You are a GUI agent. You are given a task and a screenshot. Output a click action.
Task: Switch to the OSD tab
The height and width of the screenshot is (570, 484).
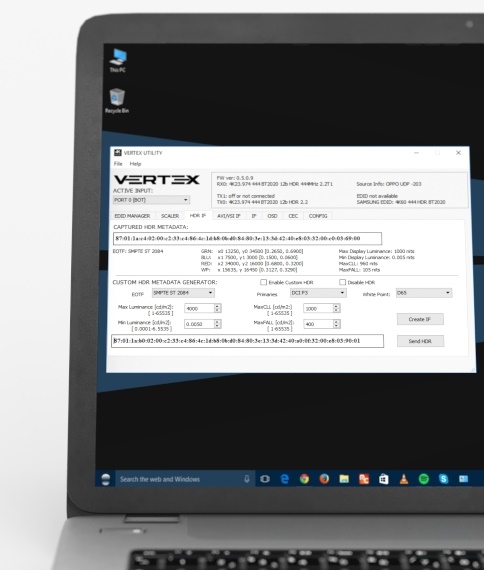point(272,216)
